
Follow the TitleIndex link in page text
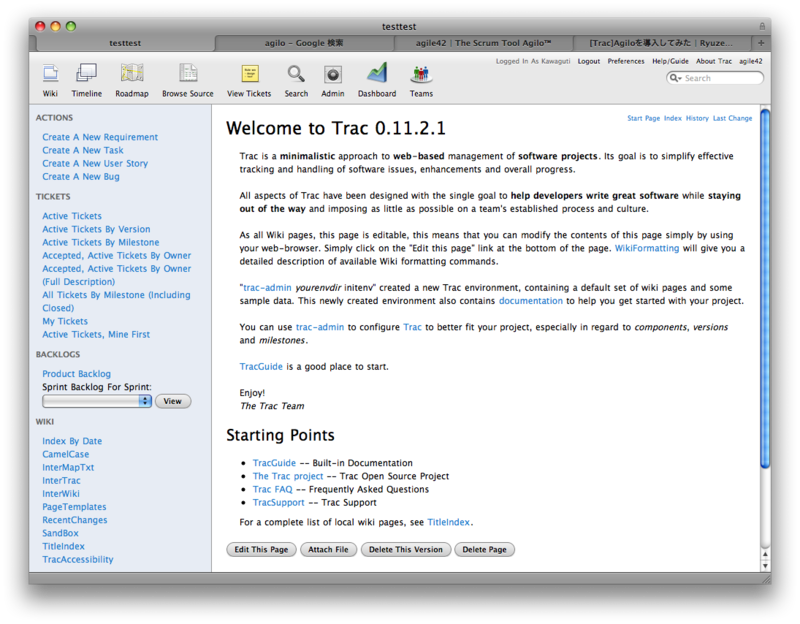tap(448, 522)
